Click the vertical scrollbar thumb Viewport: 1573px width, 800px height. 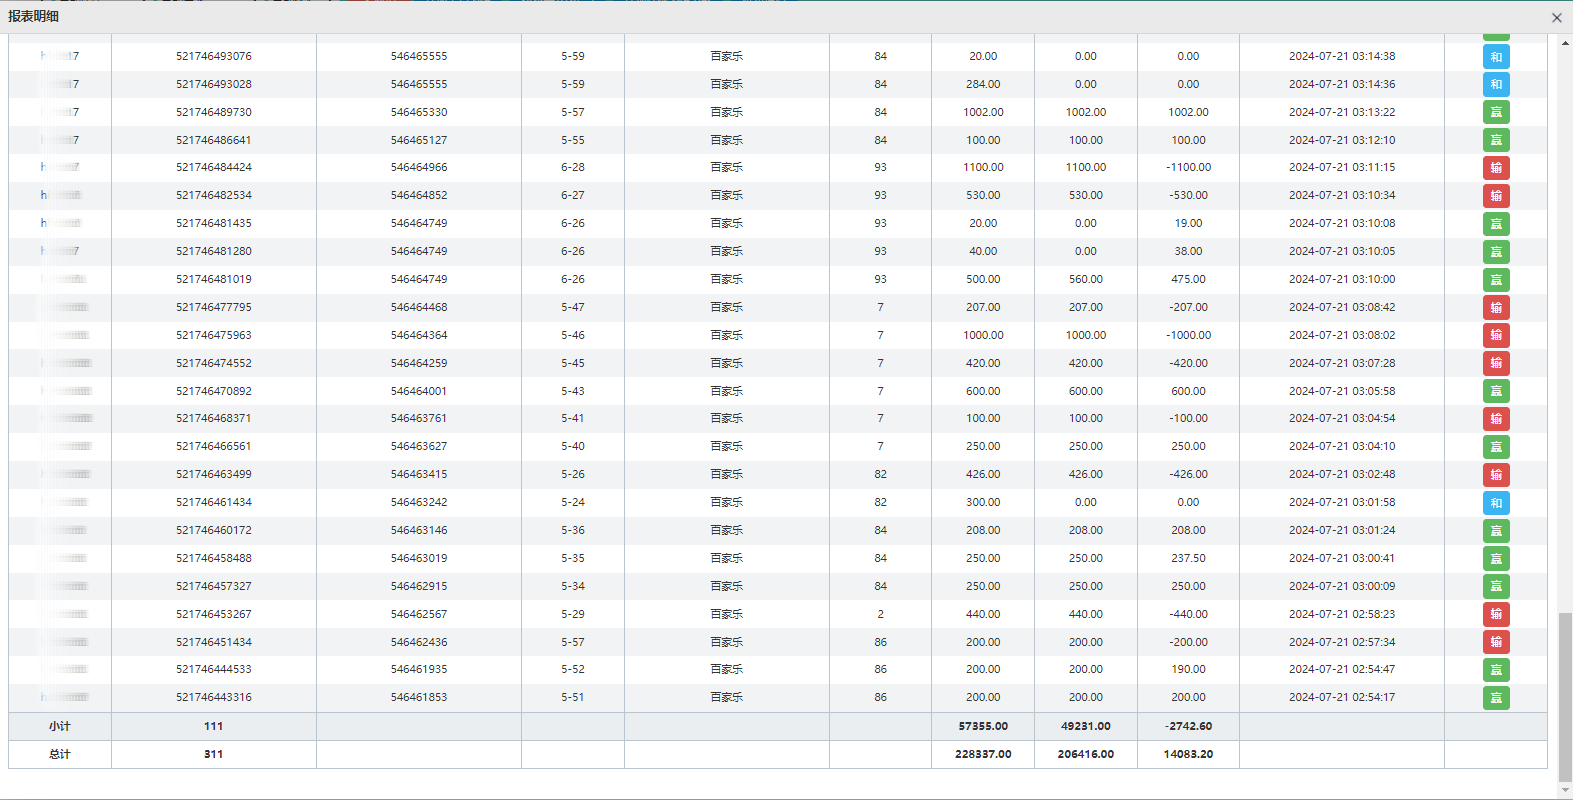point(1565,696)
